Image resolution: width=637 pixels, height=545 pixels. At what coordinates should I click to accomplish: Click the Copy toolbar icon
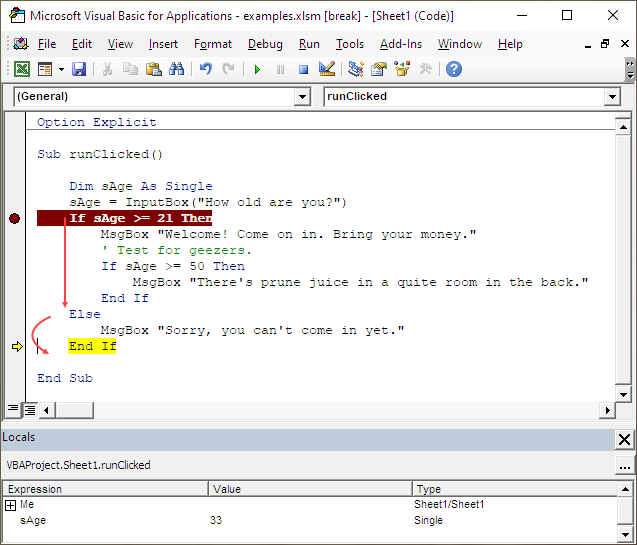pyautogui.click(x=130, y=69)
